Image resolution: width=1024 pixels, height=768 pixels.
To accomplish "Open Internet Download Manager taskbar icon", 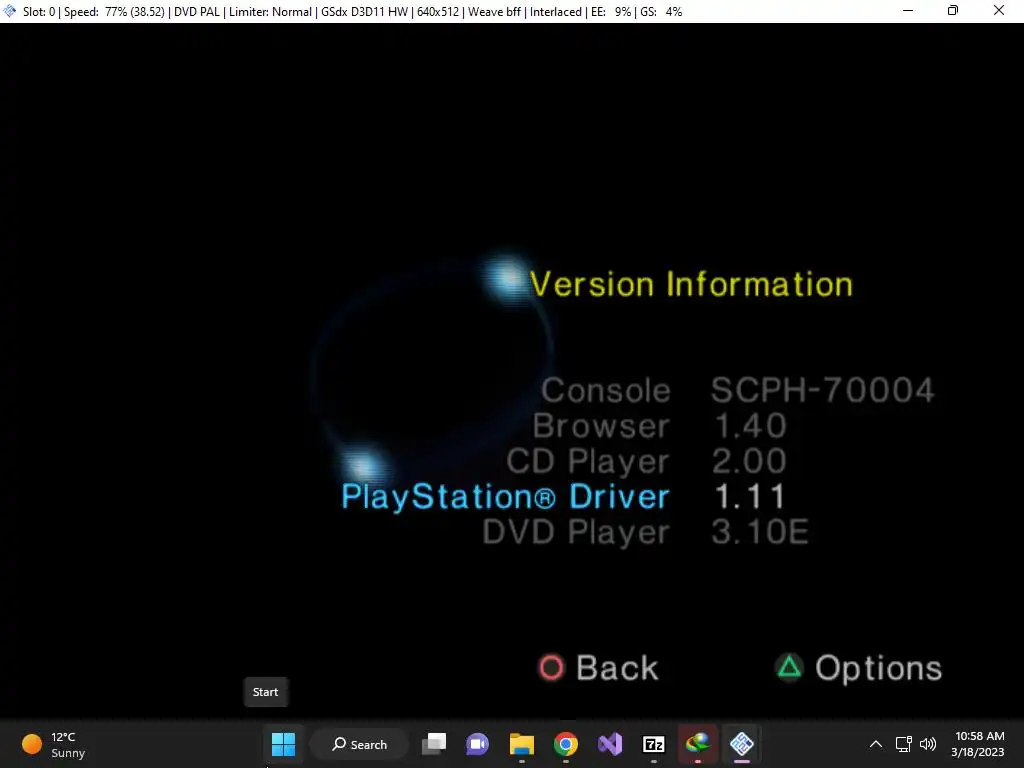I will click(x=697, y=744).
